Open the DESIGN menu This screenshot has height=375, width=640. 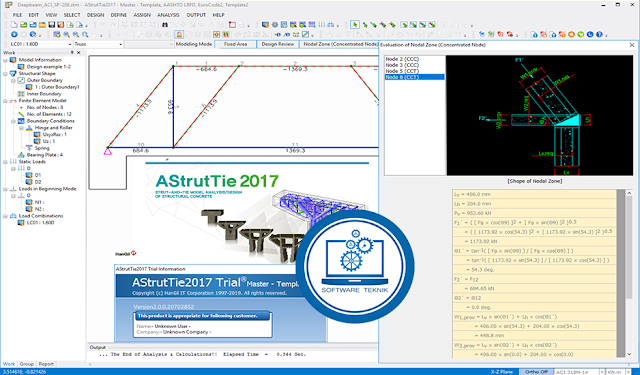coord(95,15)
